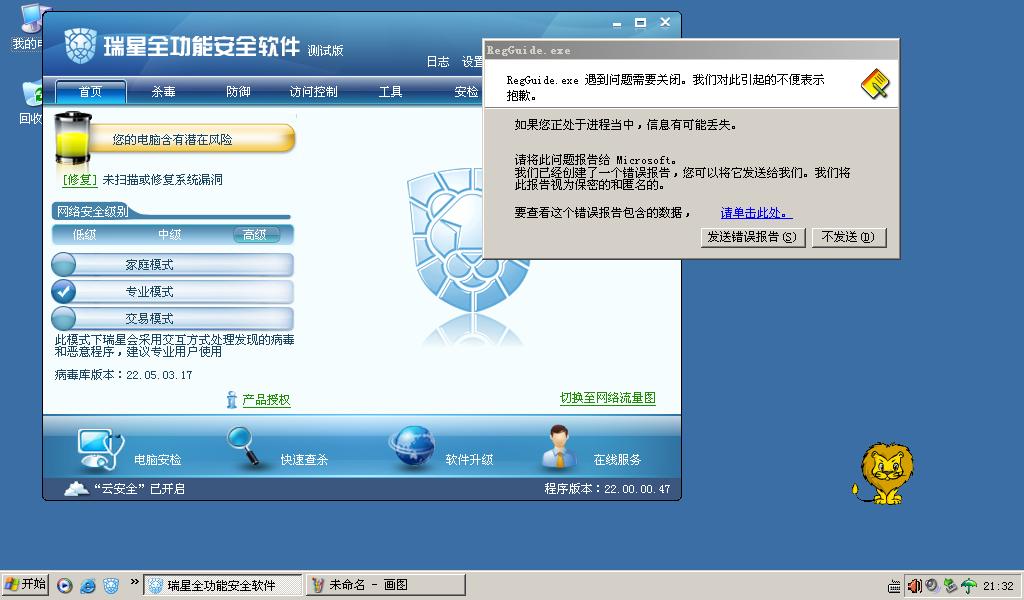Click the Rising lion desktop mascot
The image size is (1024, 600).
point(884,473)
